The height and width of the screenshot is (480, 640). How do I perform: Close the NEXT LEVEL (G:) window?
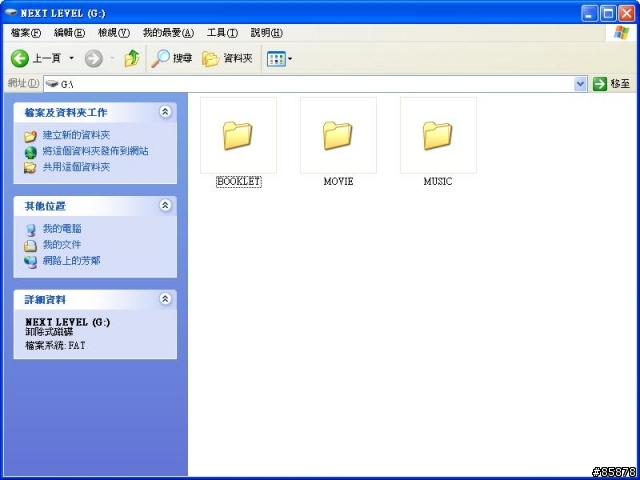(x=627, y=14)
